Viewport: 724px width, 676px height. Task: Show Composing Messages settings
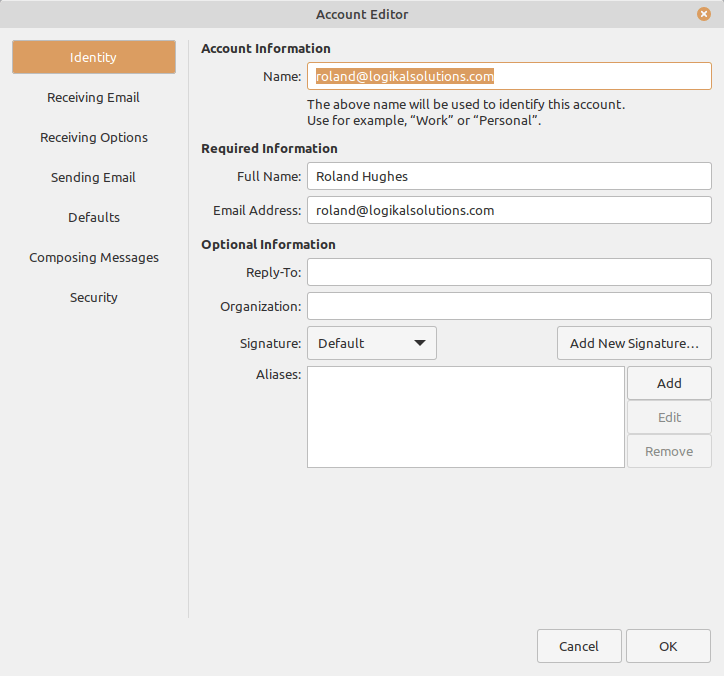click(x=93, y=257)
